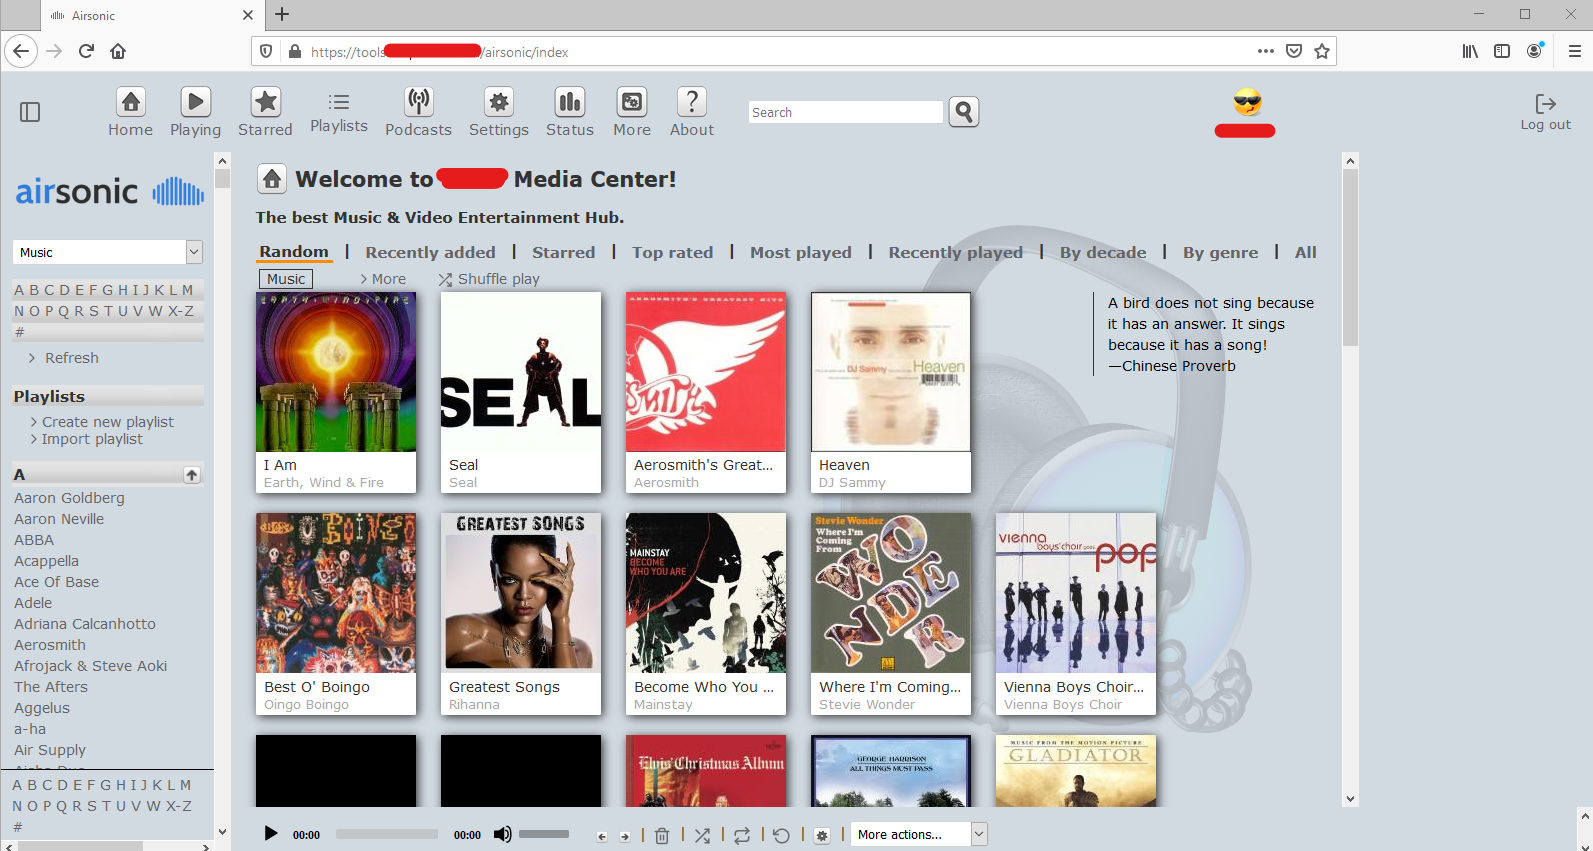Open the Heaven album by DJ Sammy

tap(891, 372)
